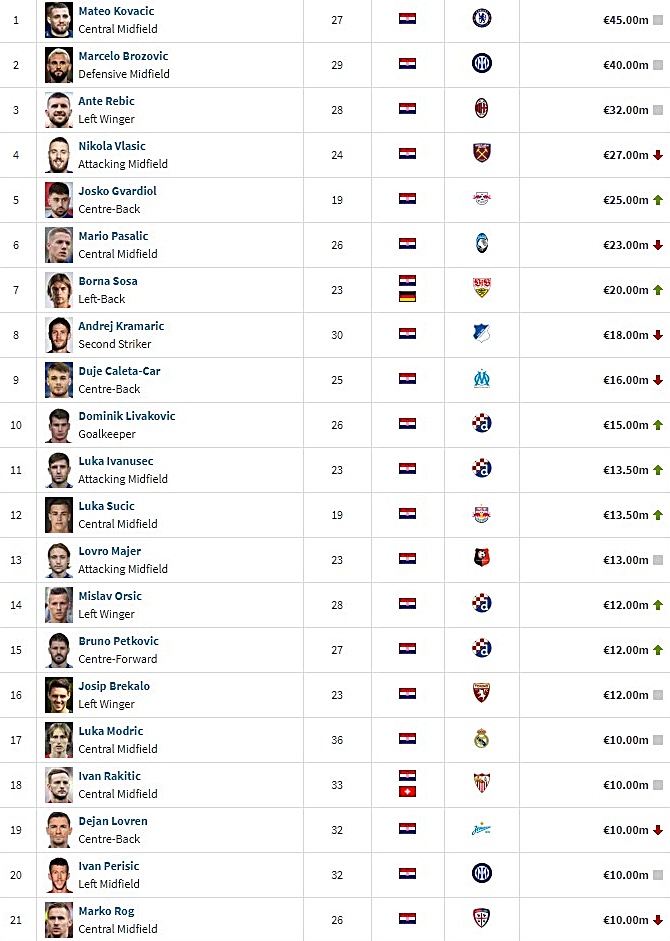This screenshot has height=941, width=670.
Task: Click the Dinamo Zagreb crest in Livakovic's row
Action: tap(481, 424)
